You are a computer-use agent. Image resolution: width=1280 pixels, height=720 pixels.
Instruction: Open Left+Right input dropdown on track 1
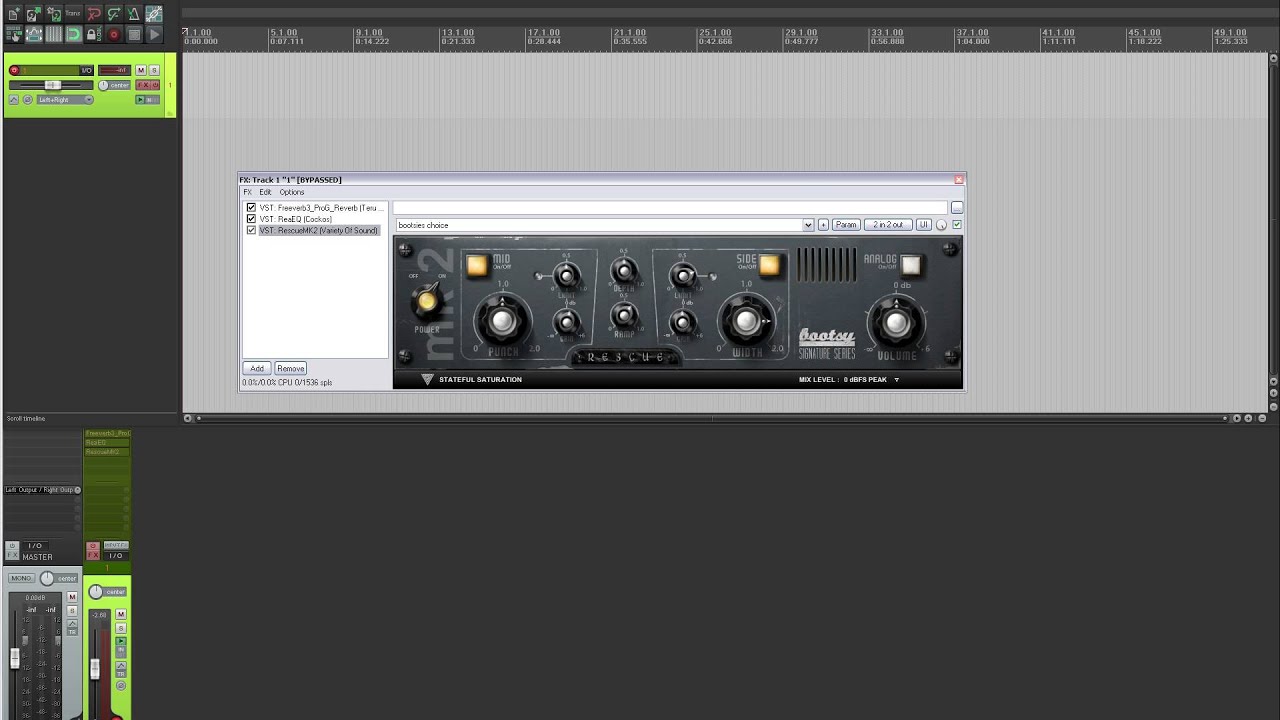65,100
